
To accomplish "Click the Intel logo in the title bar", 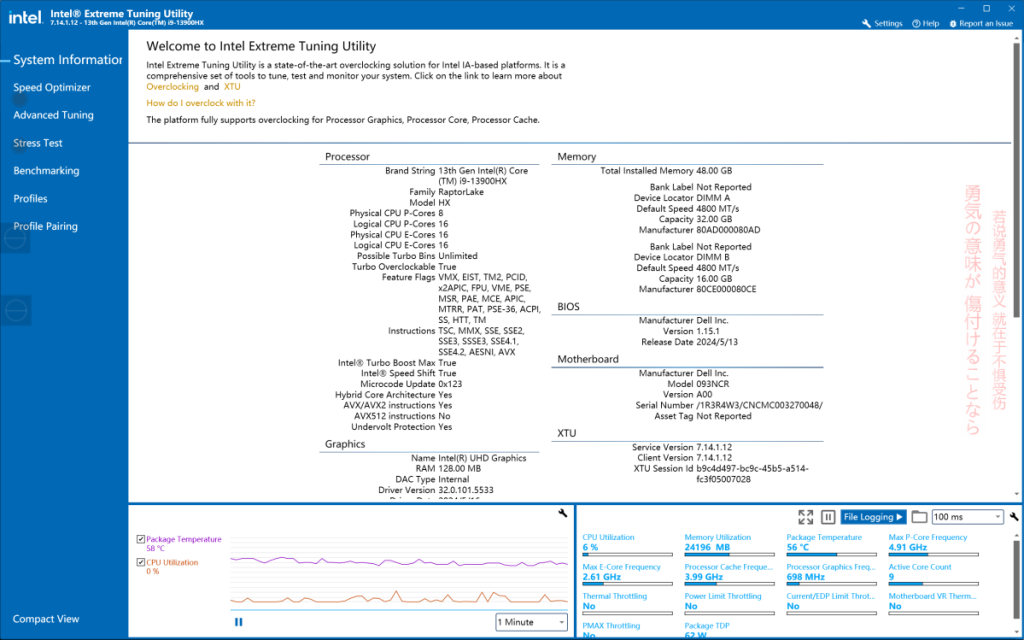I will pyautogui.click(x=25, y=18).
